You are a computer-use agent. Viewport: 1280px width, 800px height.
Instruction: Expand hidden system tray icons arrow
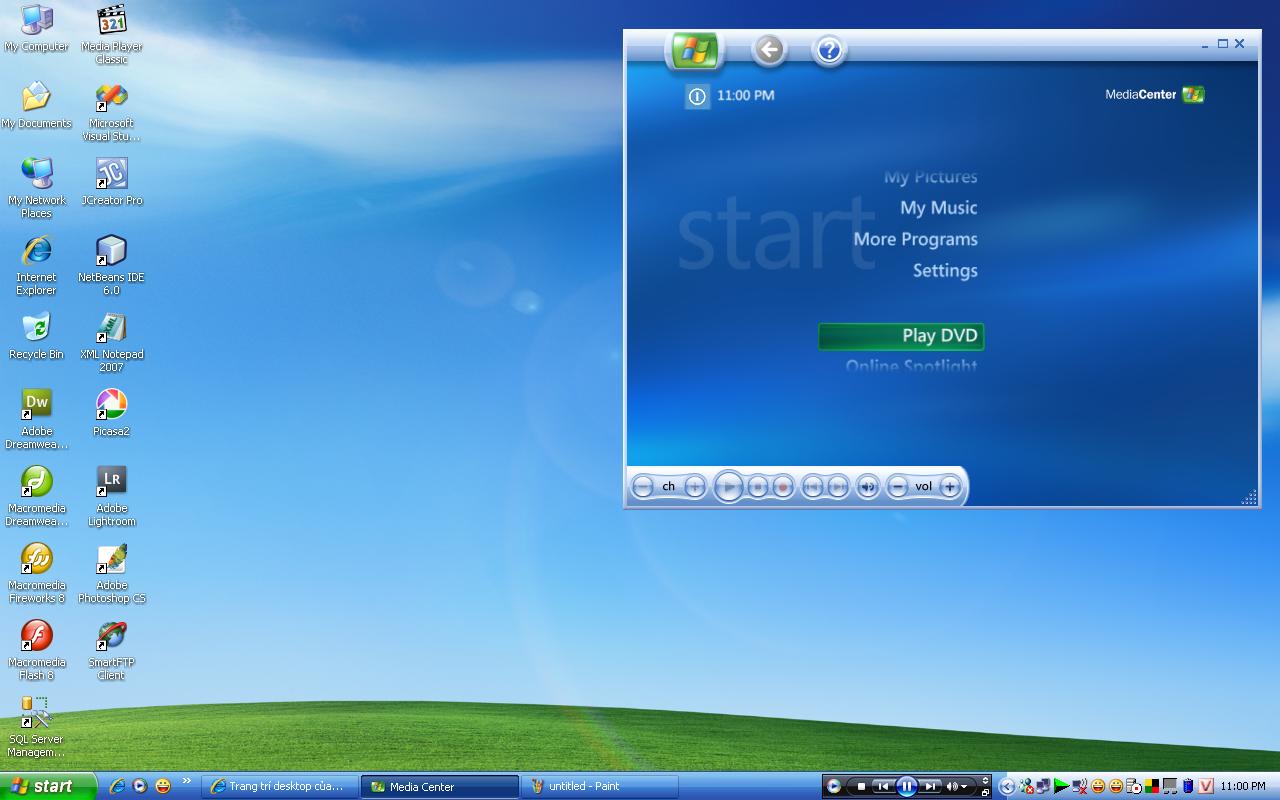pyautogui.click(x=1008, y=786)
